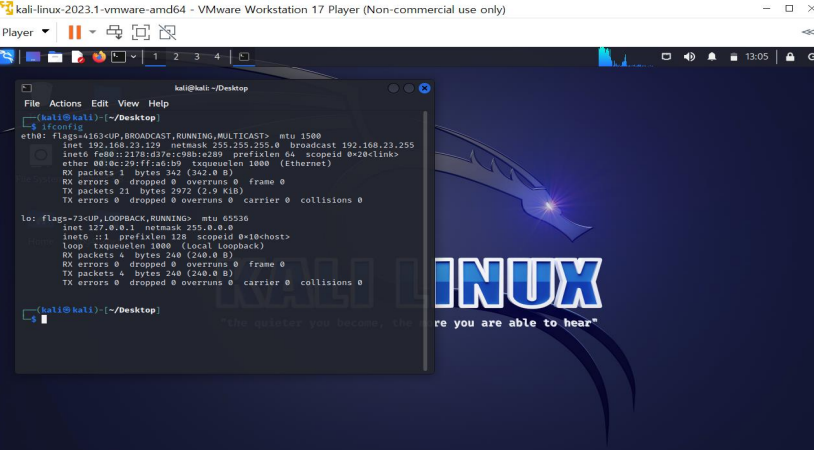This screenshot has width=814, height=450.
Task: Toggle VMware Unity mode icon
Action: coord(167,32)
